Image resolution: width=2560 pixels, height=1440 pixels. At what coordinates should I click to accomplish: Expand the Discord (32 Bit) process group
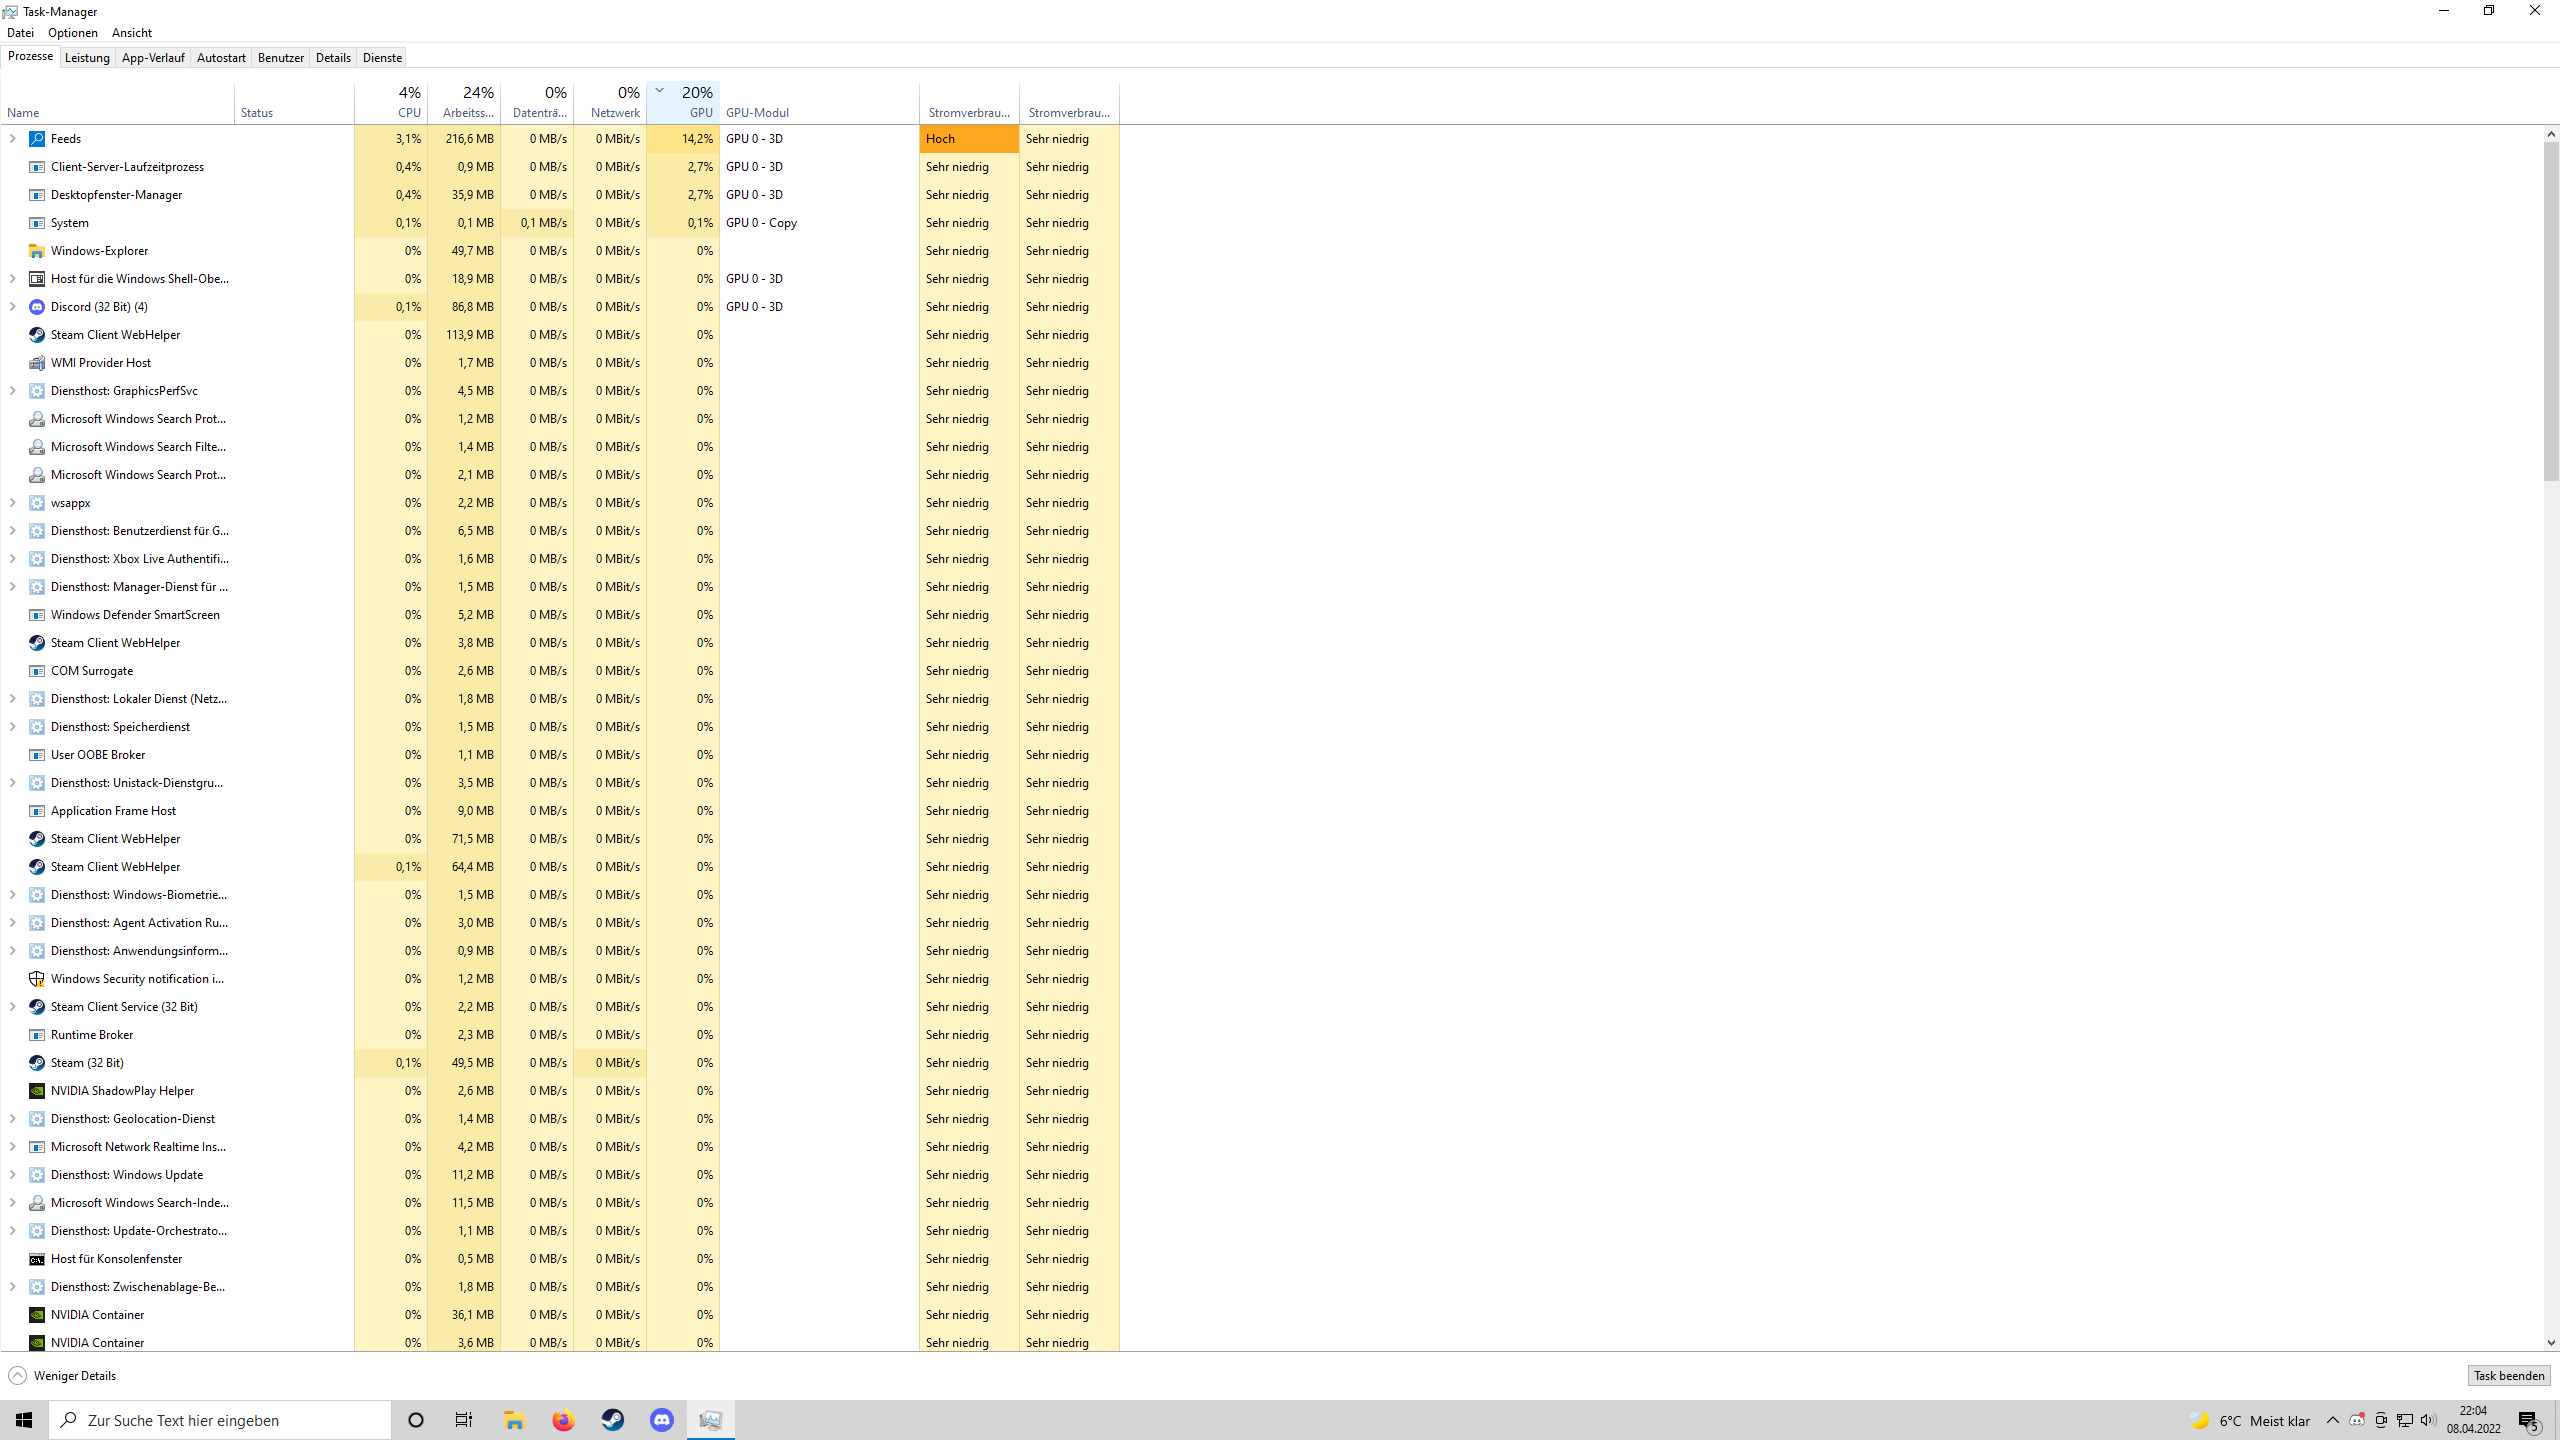pyautogui.click(x=13, y=307)
